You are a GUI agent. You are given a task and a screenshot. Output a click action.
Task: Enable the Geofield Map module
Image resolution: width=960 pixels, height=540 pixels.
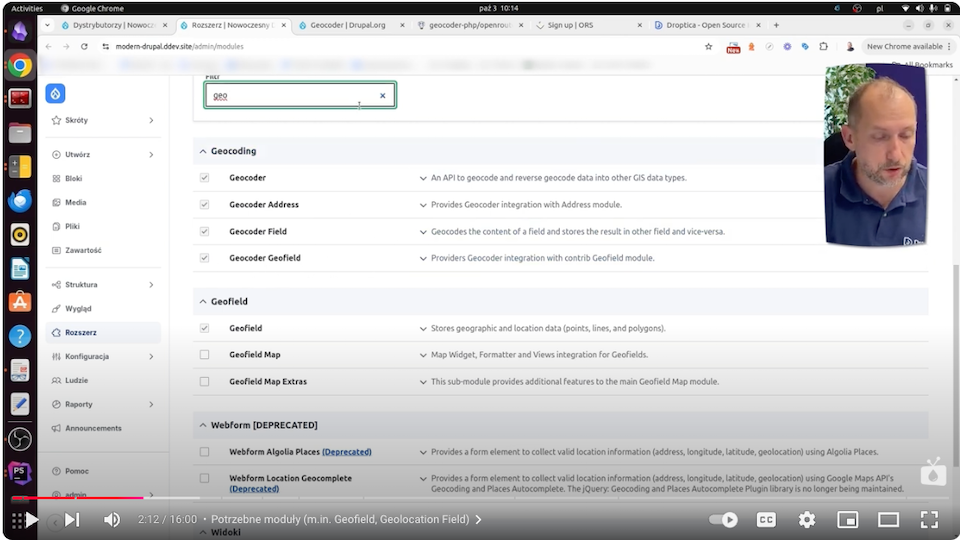204,354
